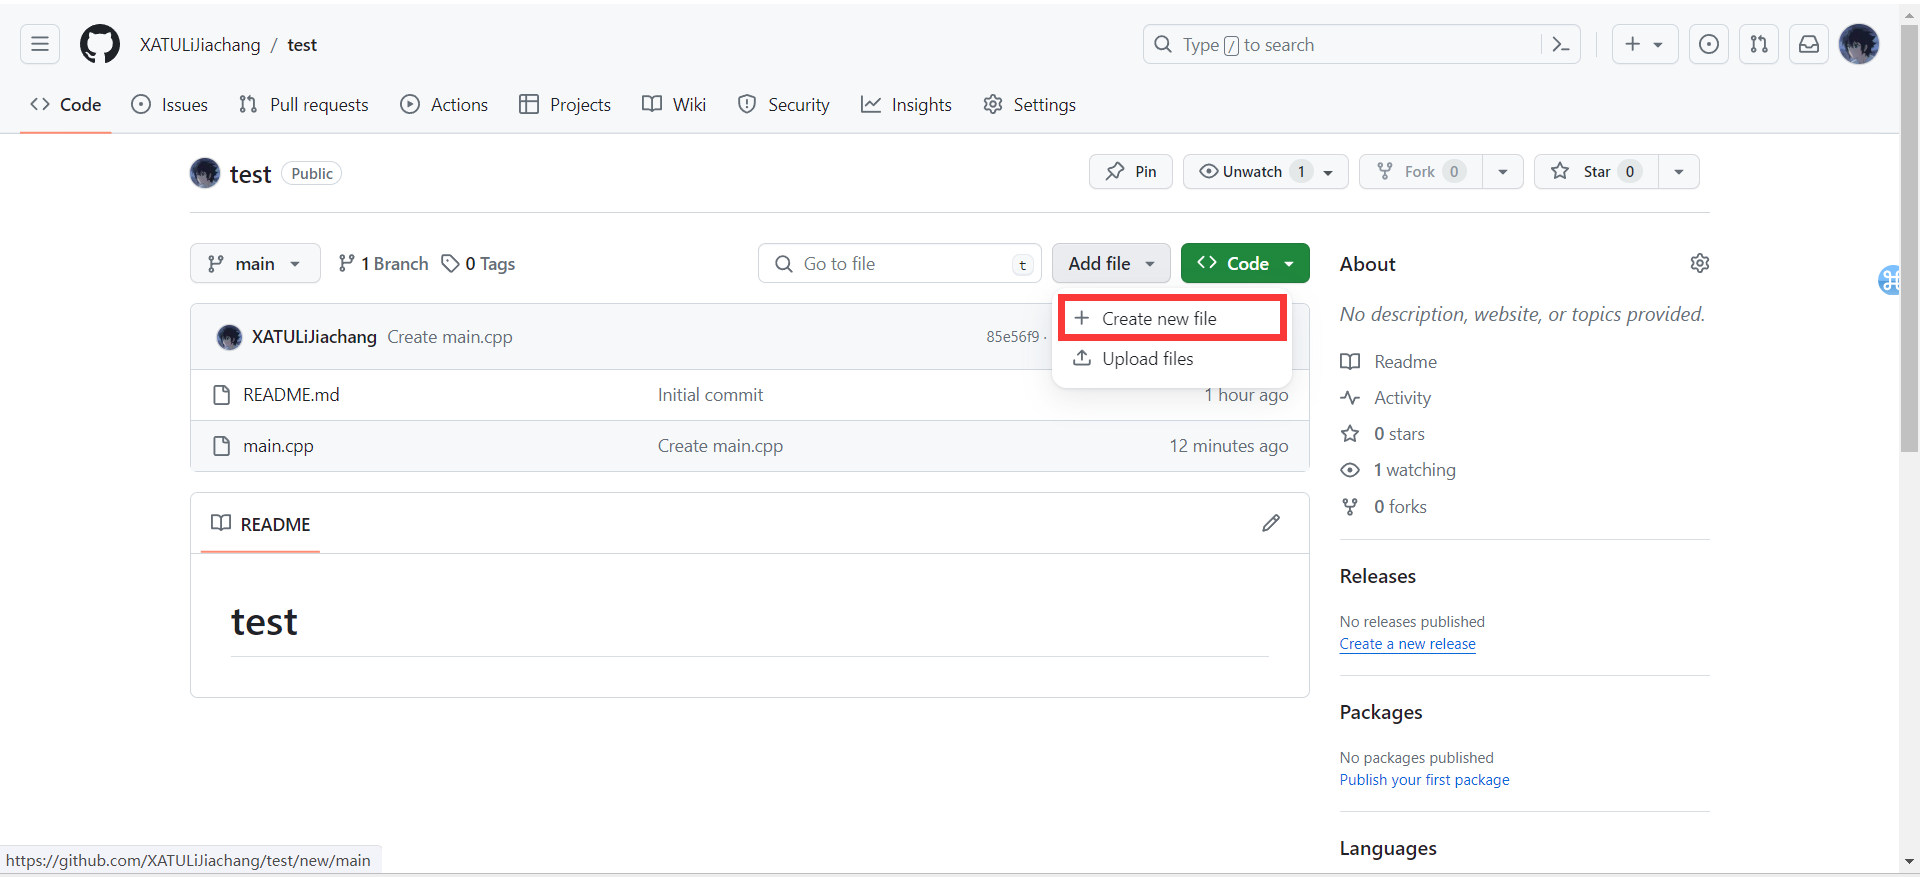Click Create a new release link

(x=1408, y=644)
